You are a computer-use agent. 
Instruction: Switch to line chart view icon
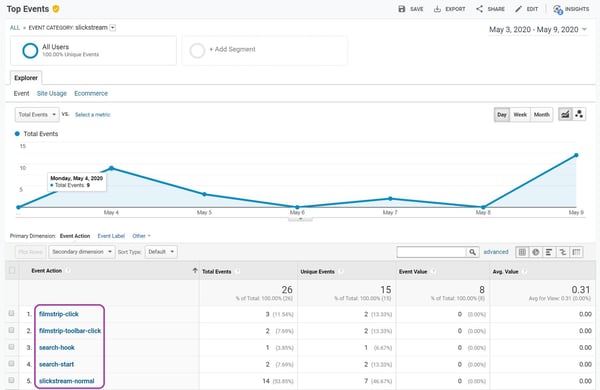tap(565, 114)
